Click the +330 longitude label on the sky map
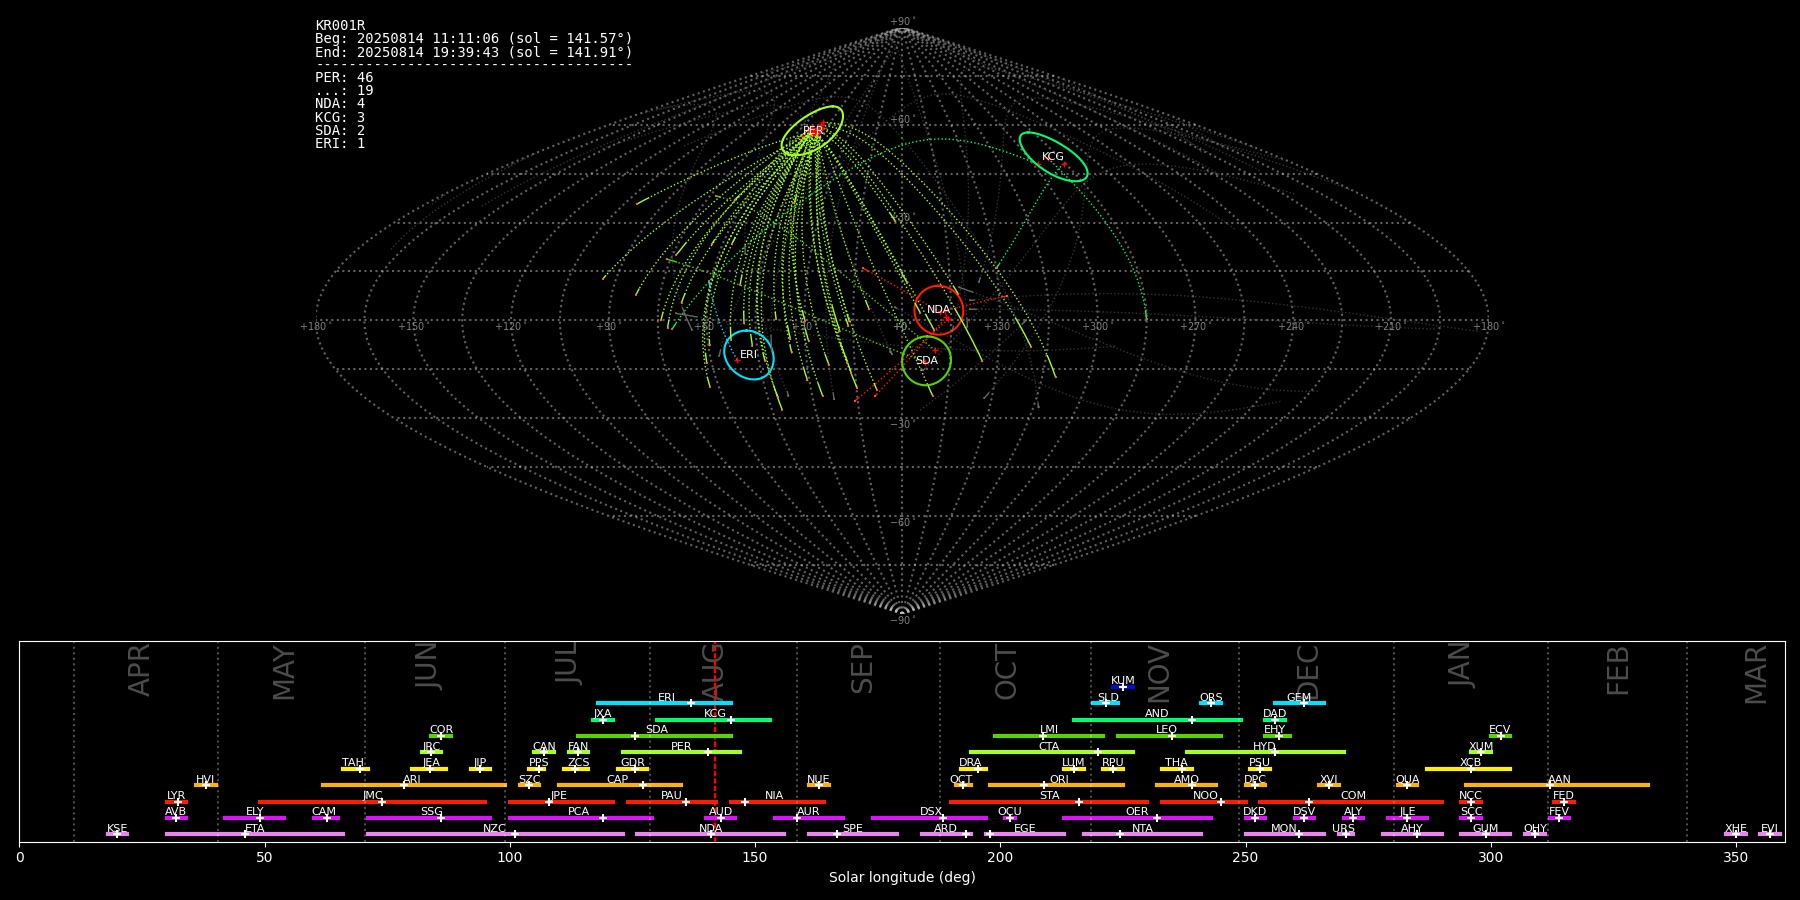Screen dimensions: 1800x900 pyautogui.click(x=997, y=327)
